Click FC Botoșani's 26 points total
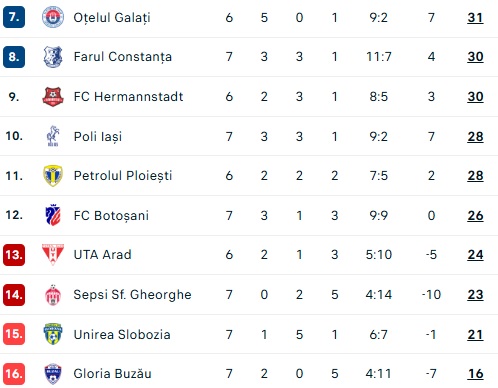 click(x=475, y=216)
